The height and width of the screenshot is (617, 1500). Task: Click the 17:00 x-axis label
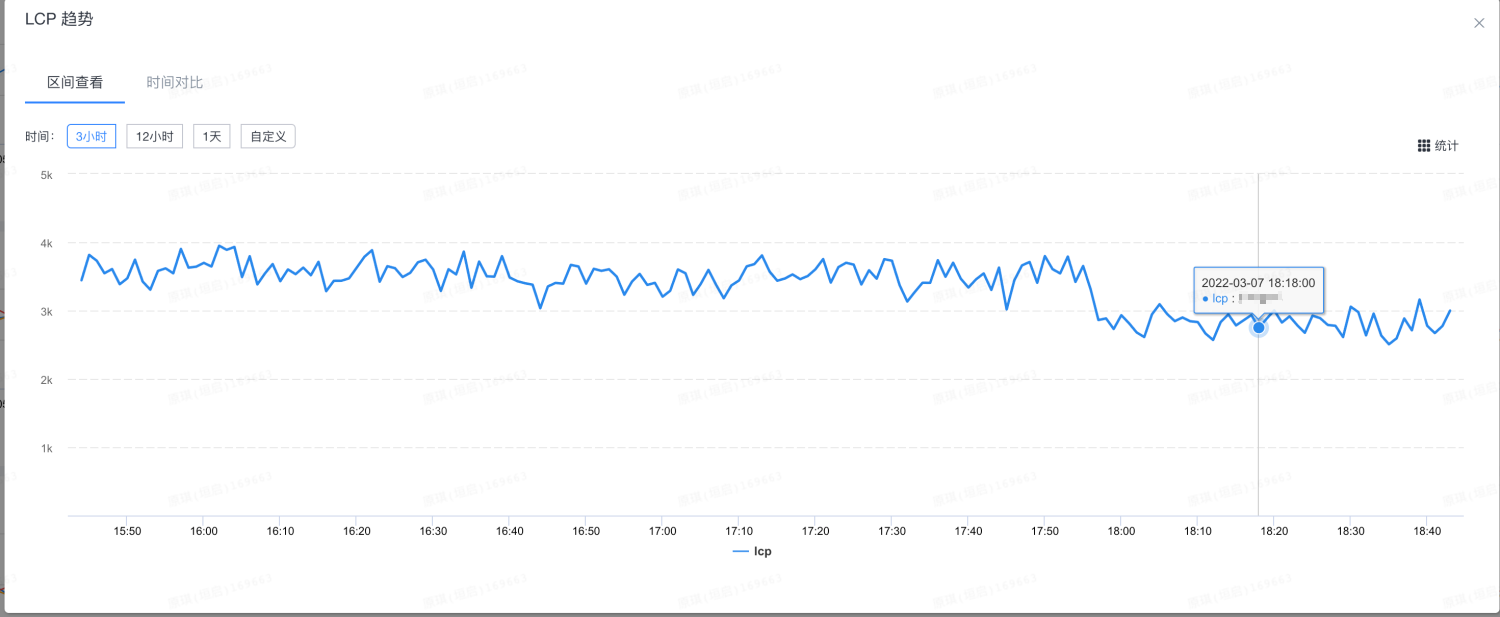tap(662, 531)
